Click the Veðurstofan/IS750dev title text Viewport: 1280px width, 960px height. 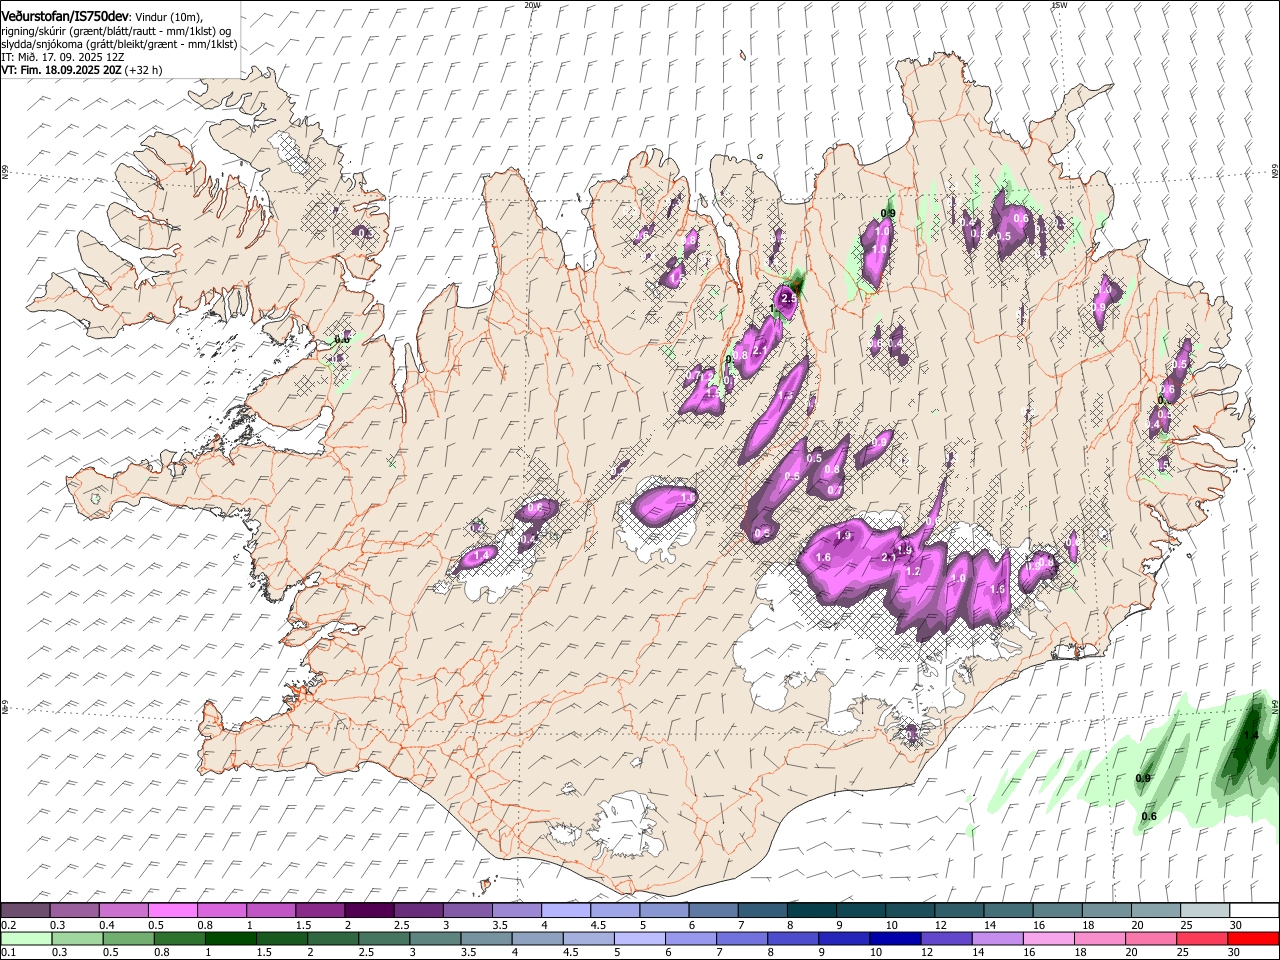(65, 17)
